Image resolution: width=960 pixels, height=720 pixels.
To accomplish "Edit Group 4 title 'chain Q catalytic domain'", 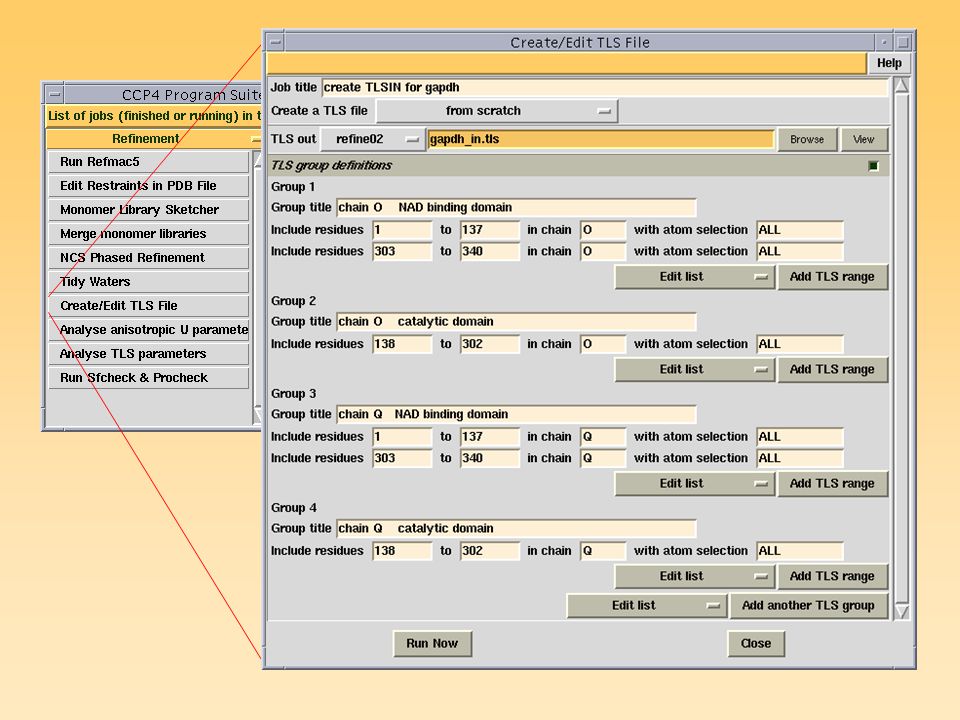I will pos(517,528).
